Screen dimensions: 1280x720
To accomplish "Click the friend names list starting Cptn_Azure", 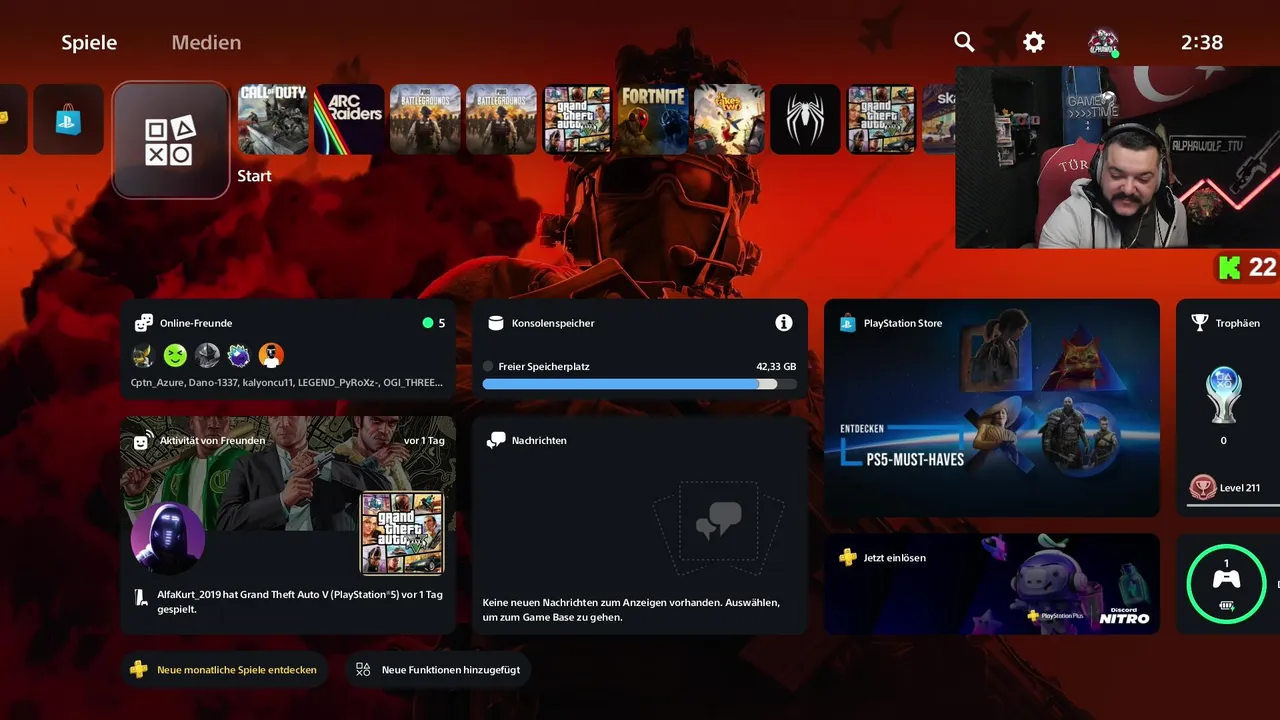I will tap(286, 382).
